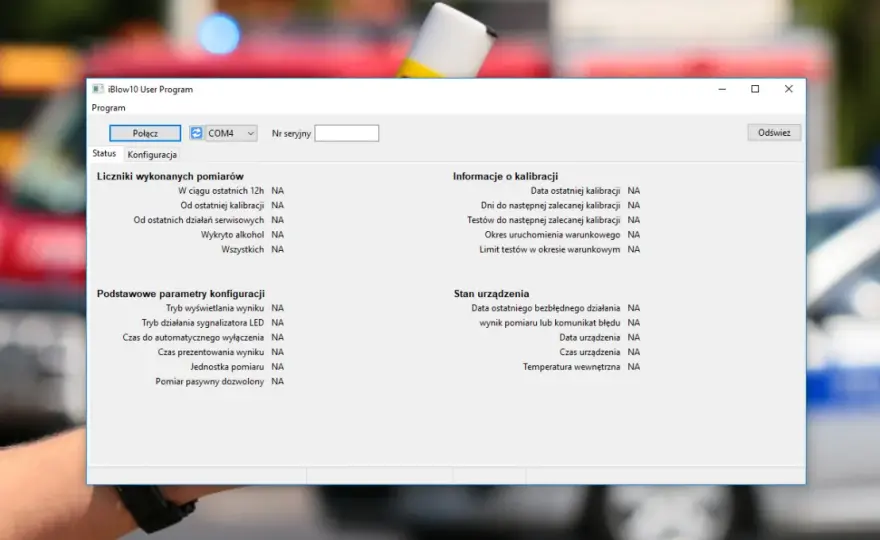
Task: Open the Program menu
Action: click(108, 108)
